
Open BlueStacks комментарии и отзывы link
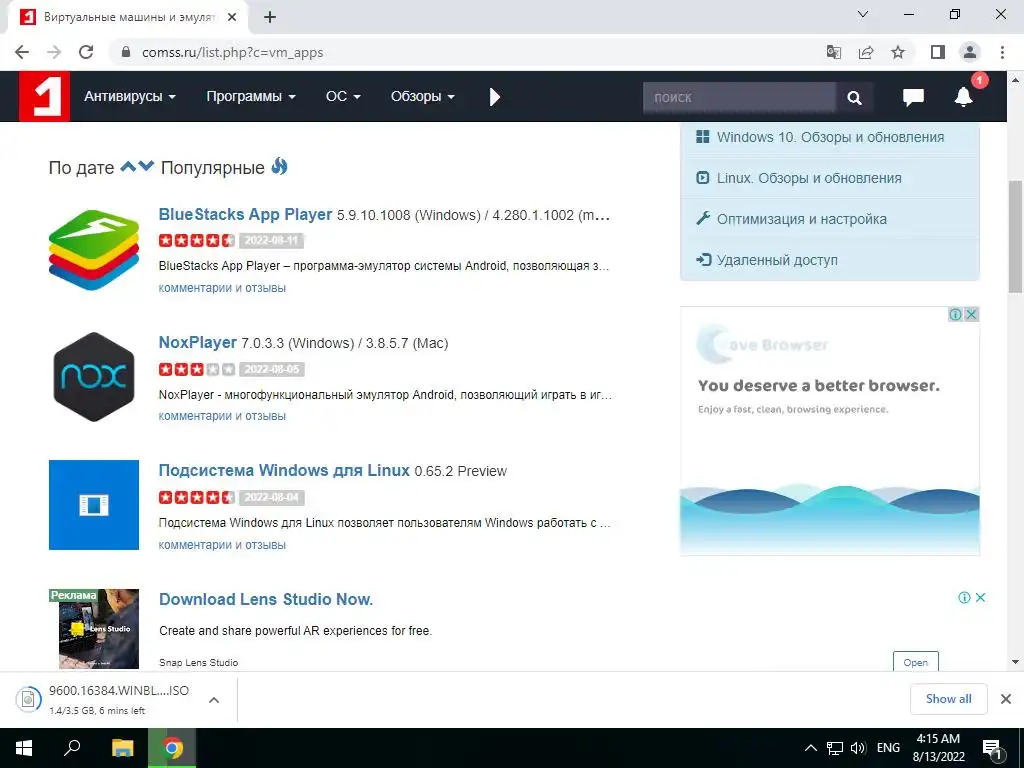(x=222, y=287)
